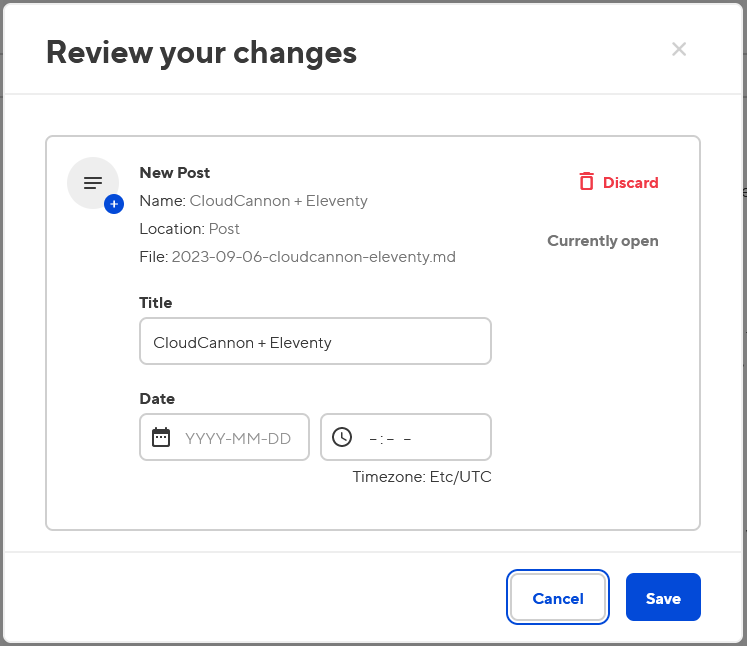
Task: Click the Date field label
Action: pos(157,399)
